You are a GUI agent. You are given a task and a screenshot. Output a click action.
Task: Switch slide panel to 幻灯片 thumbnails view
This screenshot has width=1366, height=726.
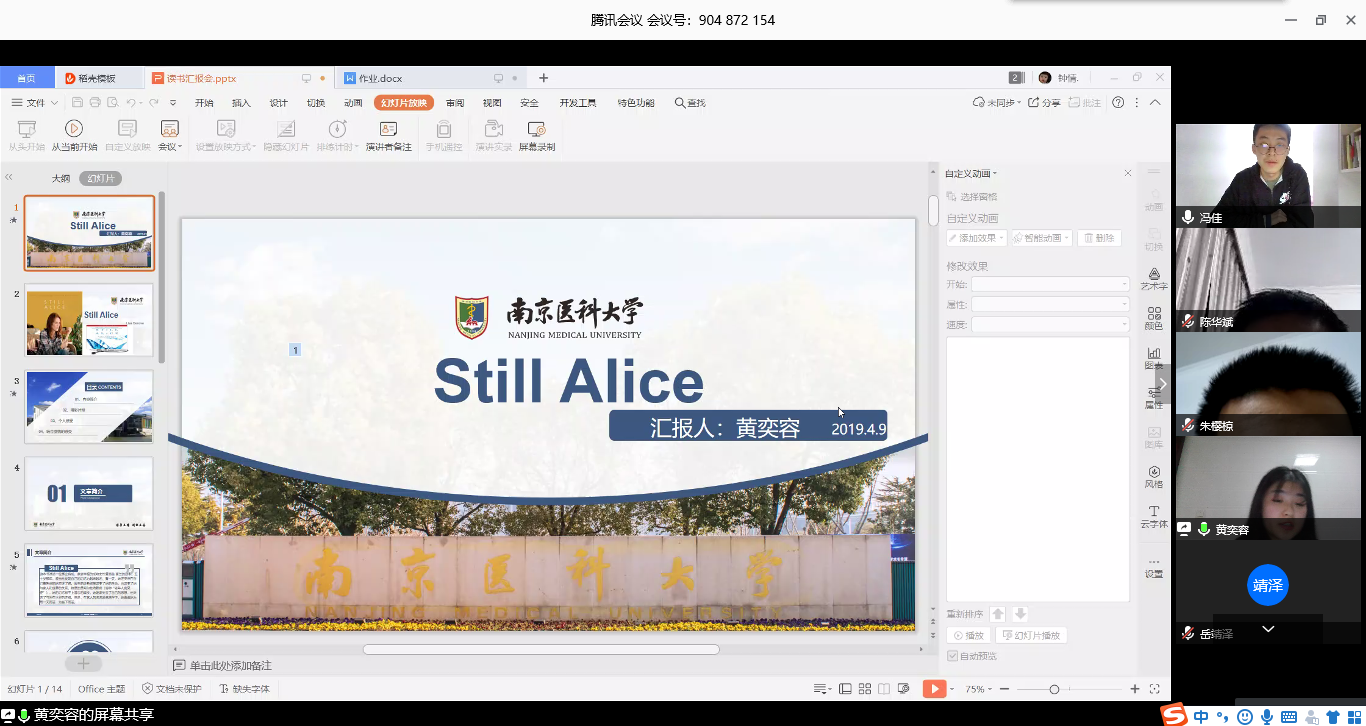(100, 178)
